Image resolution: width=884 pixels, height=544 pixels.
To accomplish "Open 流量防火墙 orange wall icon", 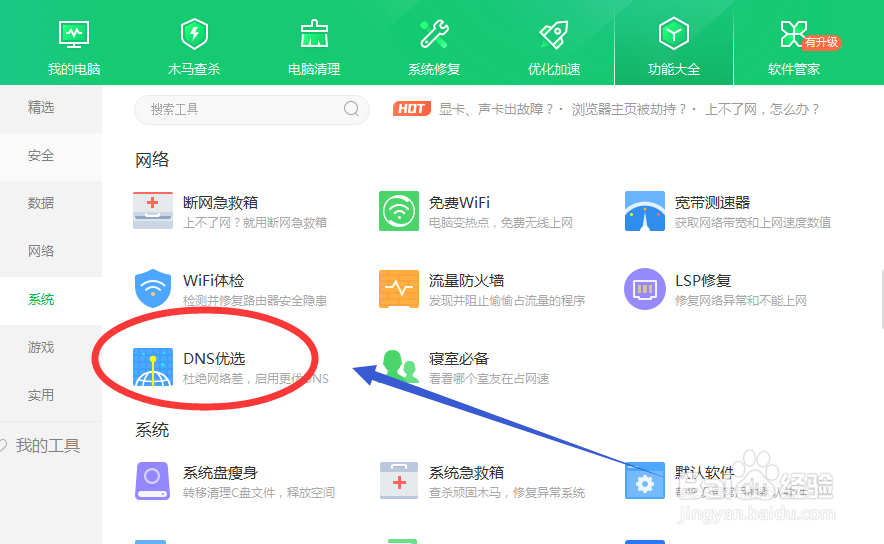I will click(x=399, y=289).
